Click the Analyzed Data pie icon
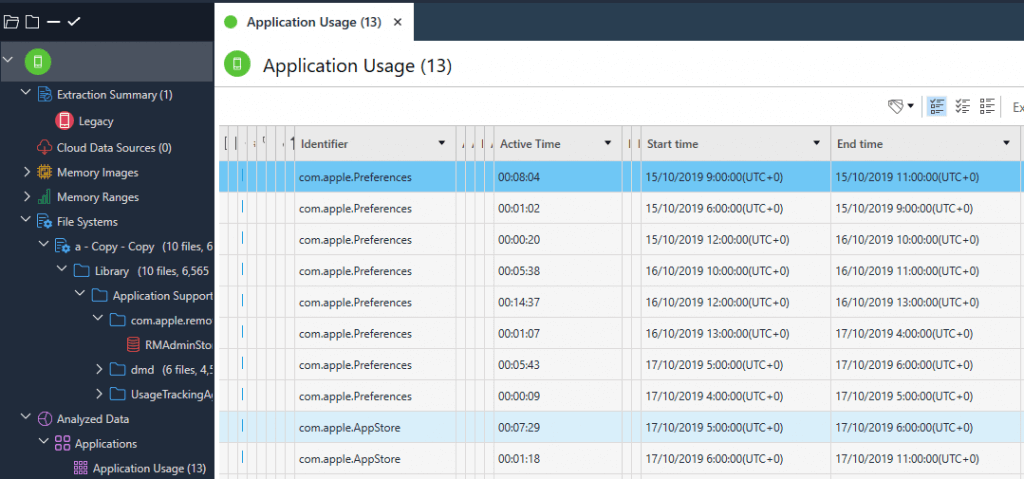 44,418
